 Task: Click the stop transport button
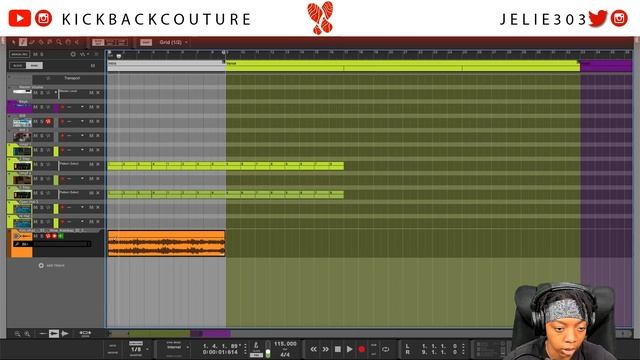click(x=338, y=349)
